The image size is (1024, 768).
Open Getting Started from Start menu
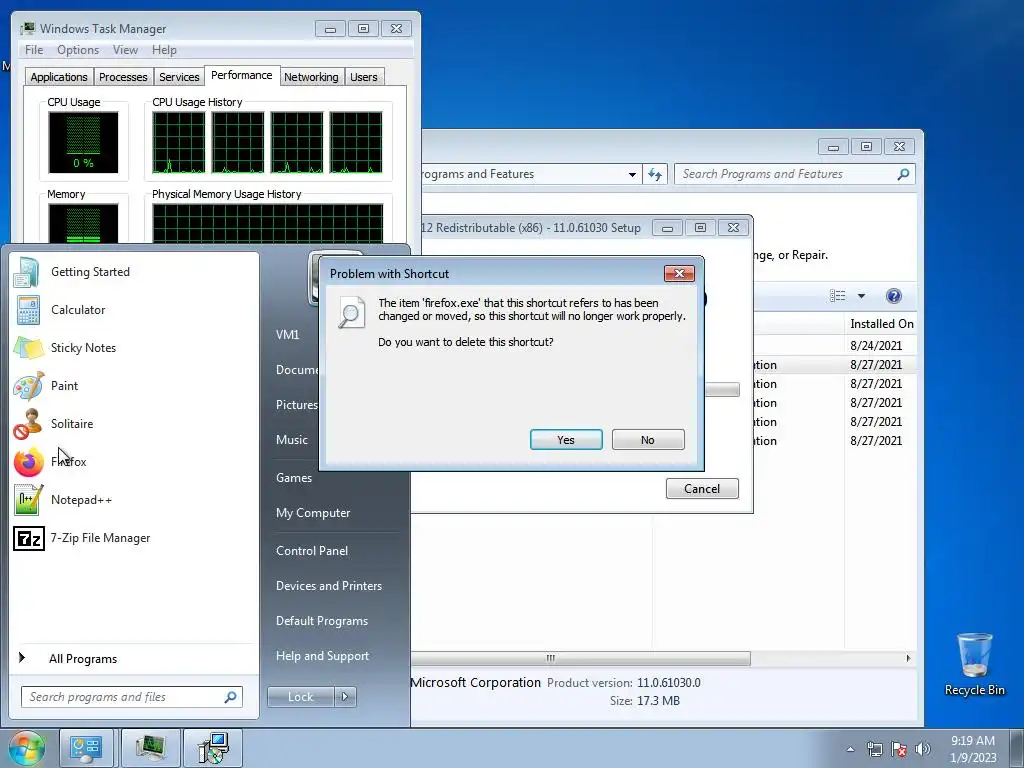click(90, 272)
